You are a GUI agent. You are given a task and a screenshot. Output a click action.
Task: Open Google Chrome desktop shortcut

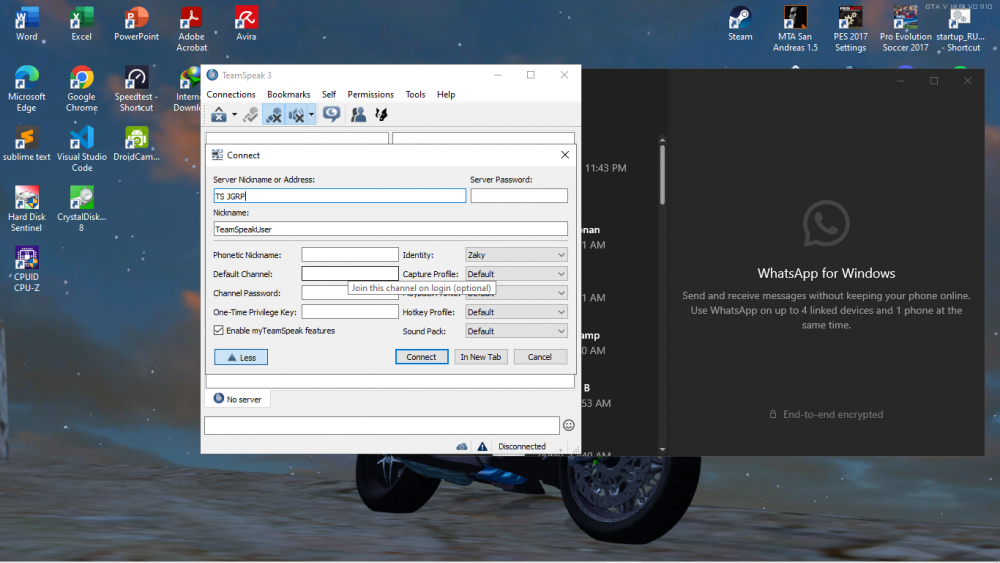[x=82, y=89]
